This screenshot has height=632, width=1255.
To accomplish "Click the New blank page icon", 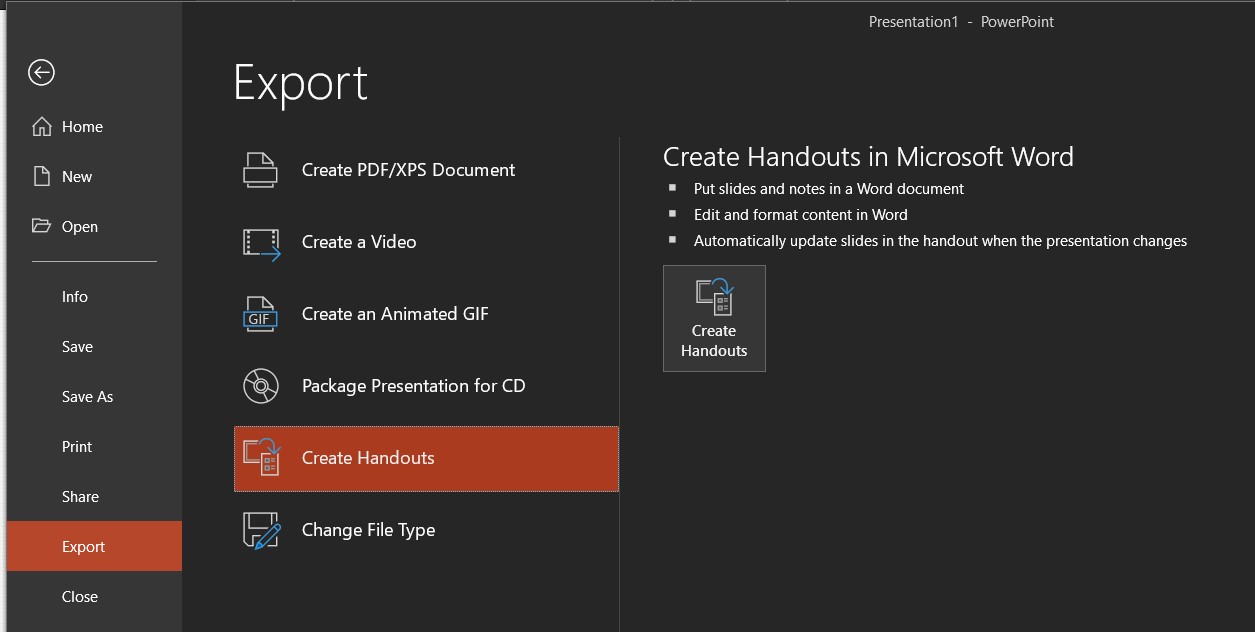I will point(42,177).
